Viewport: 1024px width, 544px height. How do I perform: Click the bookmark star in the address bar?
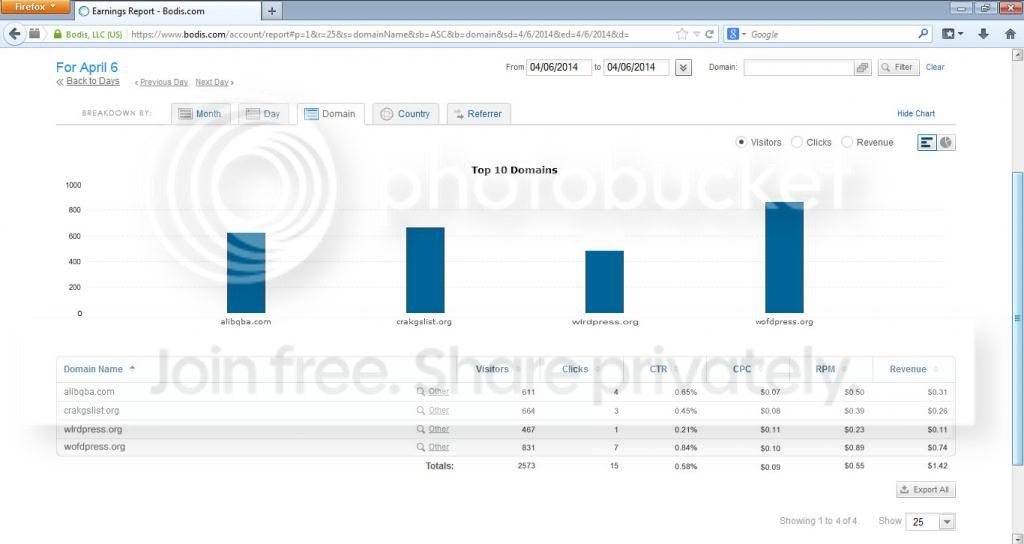(x=682, y=34)
